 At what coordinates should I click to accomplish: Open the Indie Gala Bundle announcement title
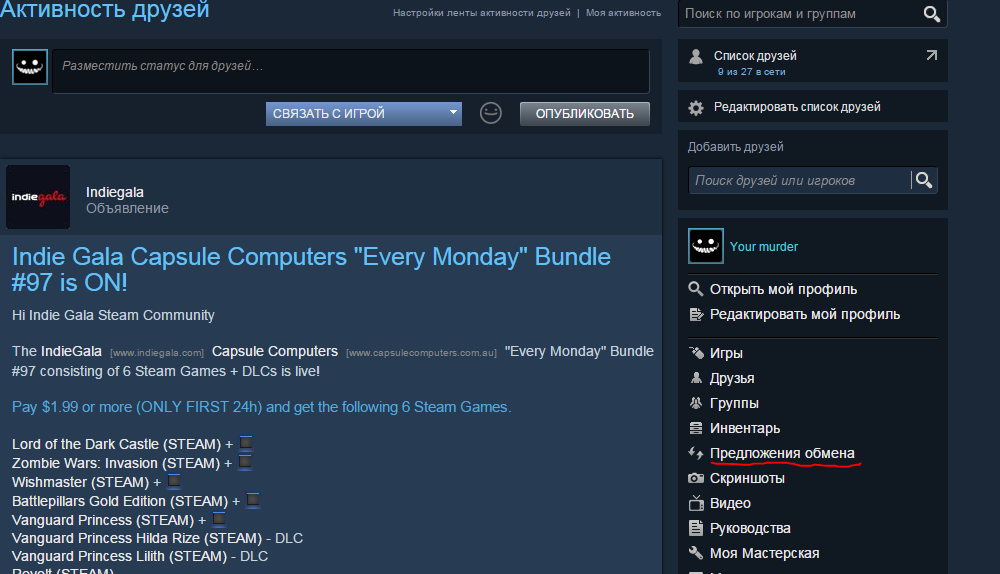pos(311,269)
